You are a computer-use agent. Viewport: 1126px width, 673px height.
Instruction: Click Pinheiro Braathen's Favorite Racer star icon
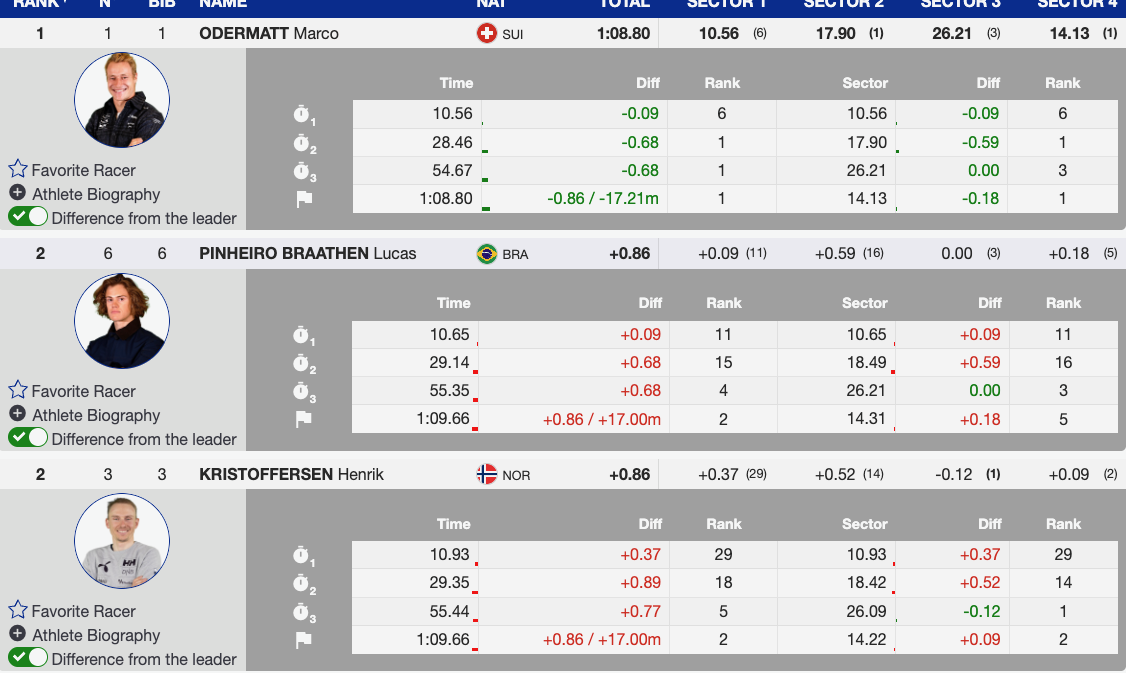[x=18, y=390]
